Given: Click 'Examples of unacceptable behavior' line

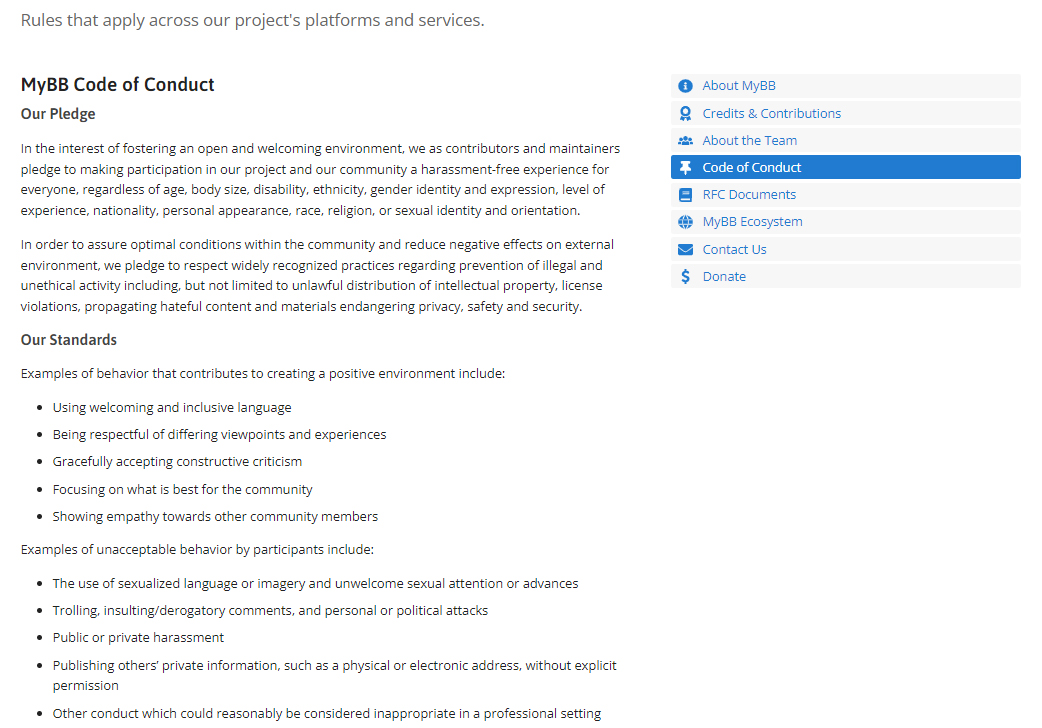Looking at the screenshot, I should (x=197, y=550).
